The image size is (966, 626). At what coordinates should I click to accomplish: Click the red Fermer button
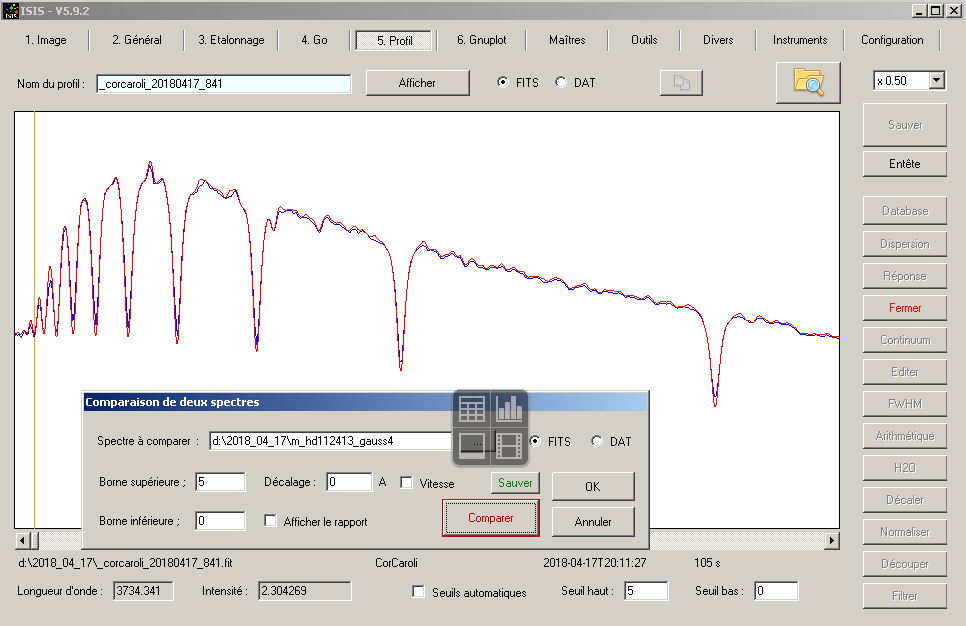coord(904,308)
